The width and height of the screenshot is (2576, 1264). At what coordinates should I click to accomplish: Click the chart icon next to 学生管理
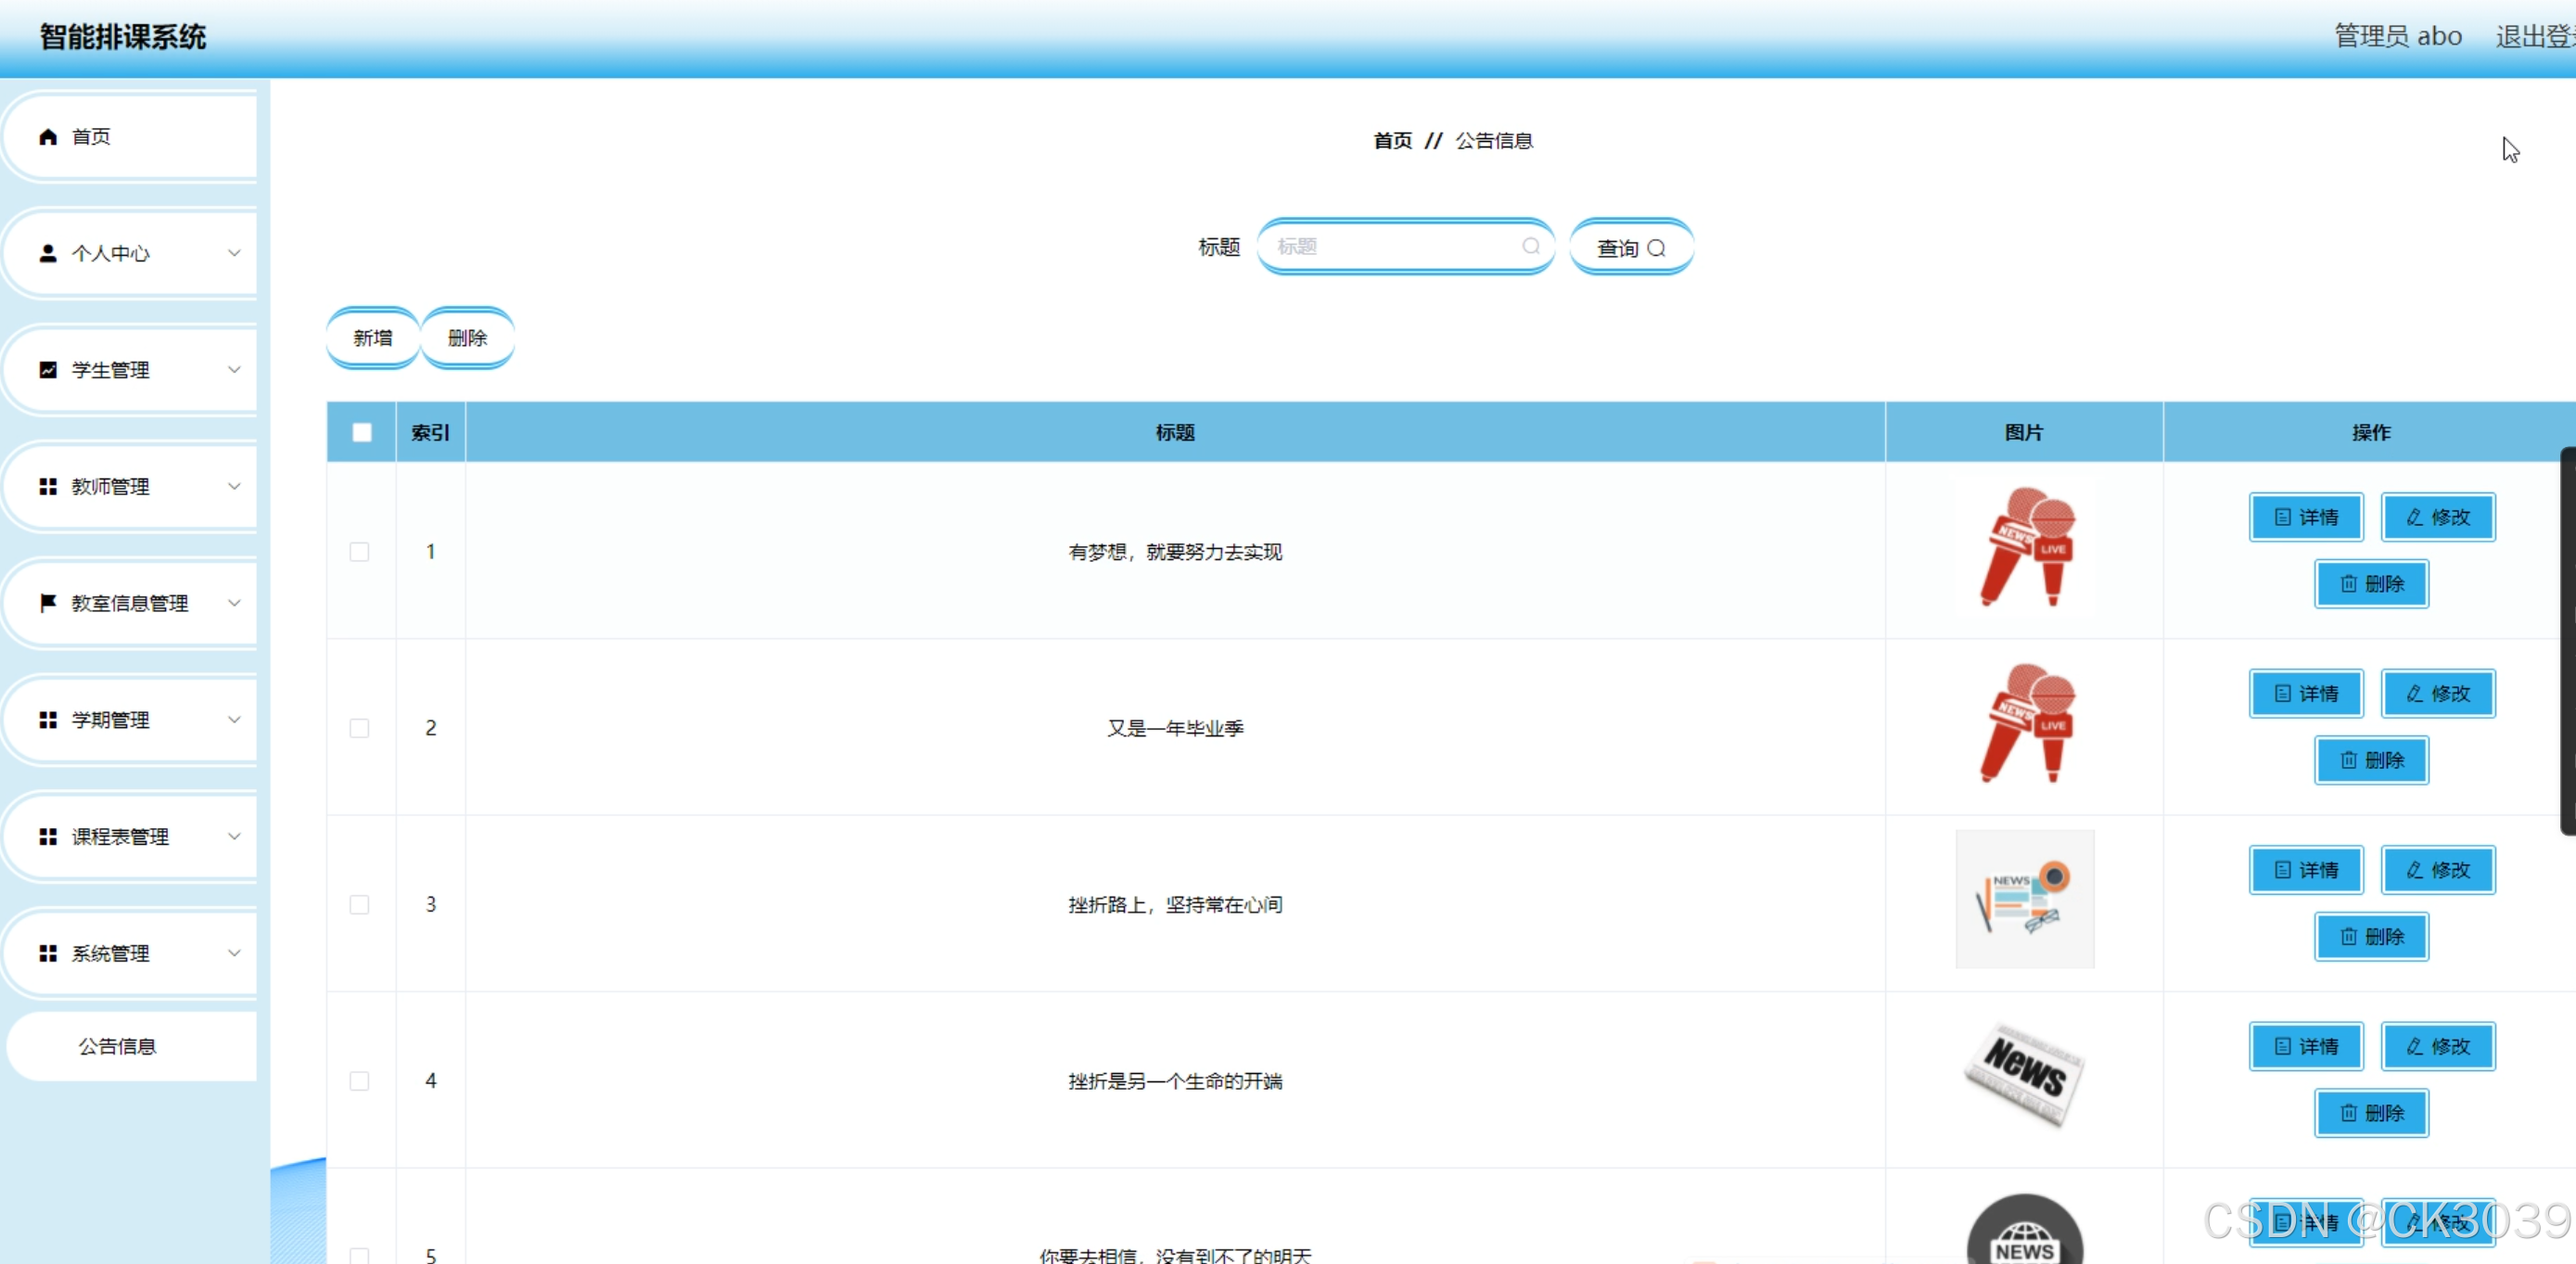click(47, 370)
